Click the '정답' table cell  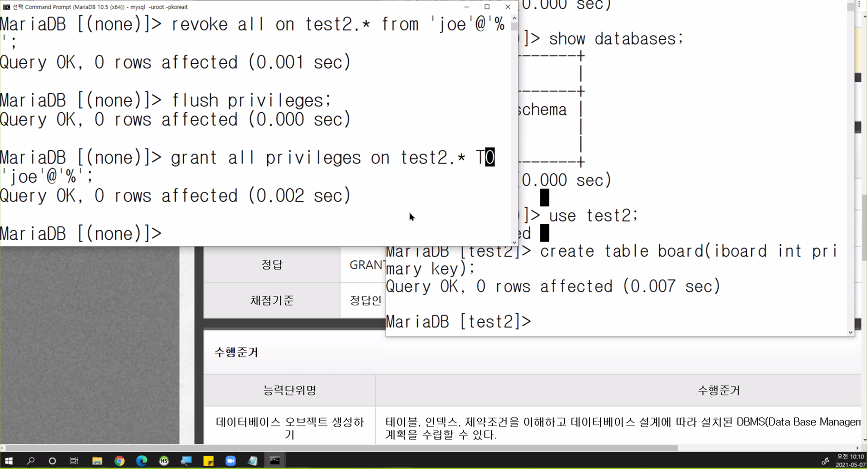[x=272, y=265]
